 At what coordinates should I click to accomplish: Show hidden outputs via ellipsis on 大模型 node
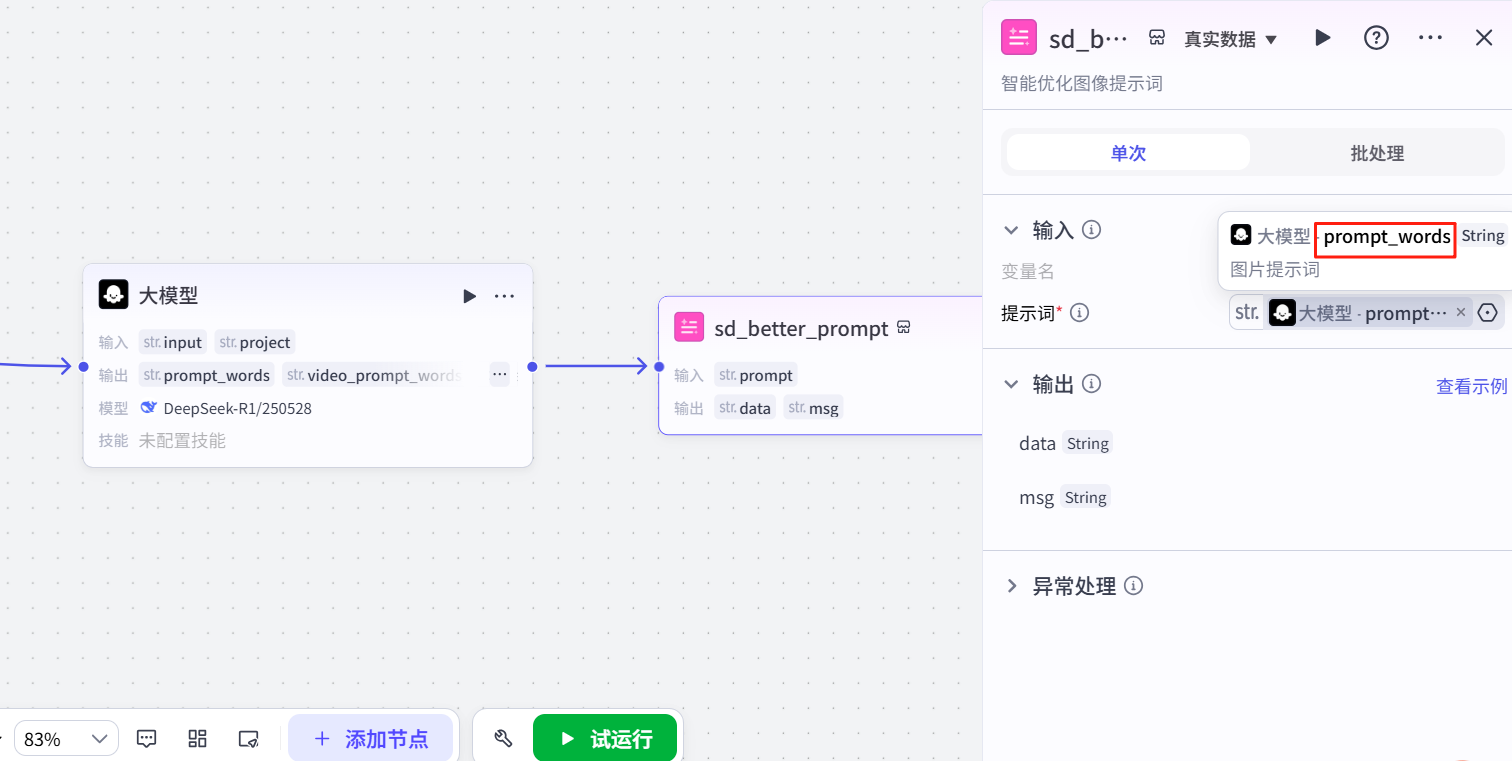tap(499, 375)
